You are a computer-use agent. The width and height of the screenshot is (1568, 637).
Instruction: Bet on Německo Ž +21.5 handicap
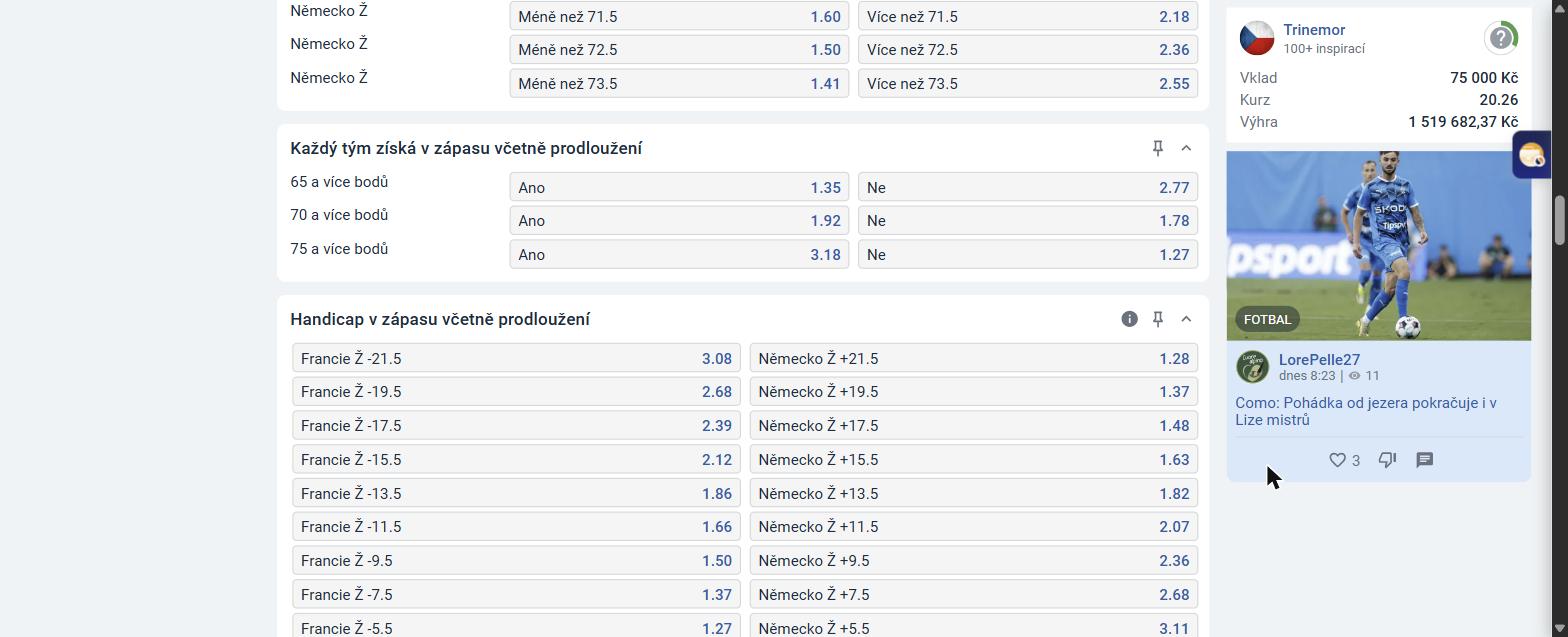[974, 359]
